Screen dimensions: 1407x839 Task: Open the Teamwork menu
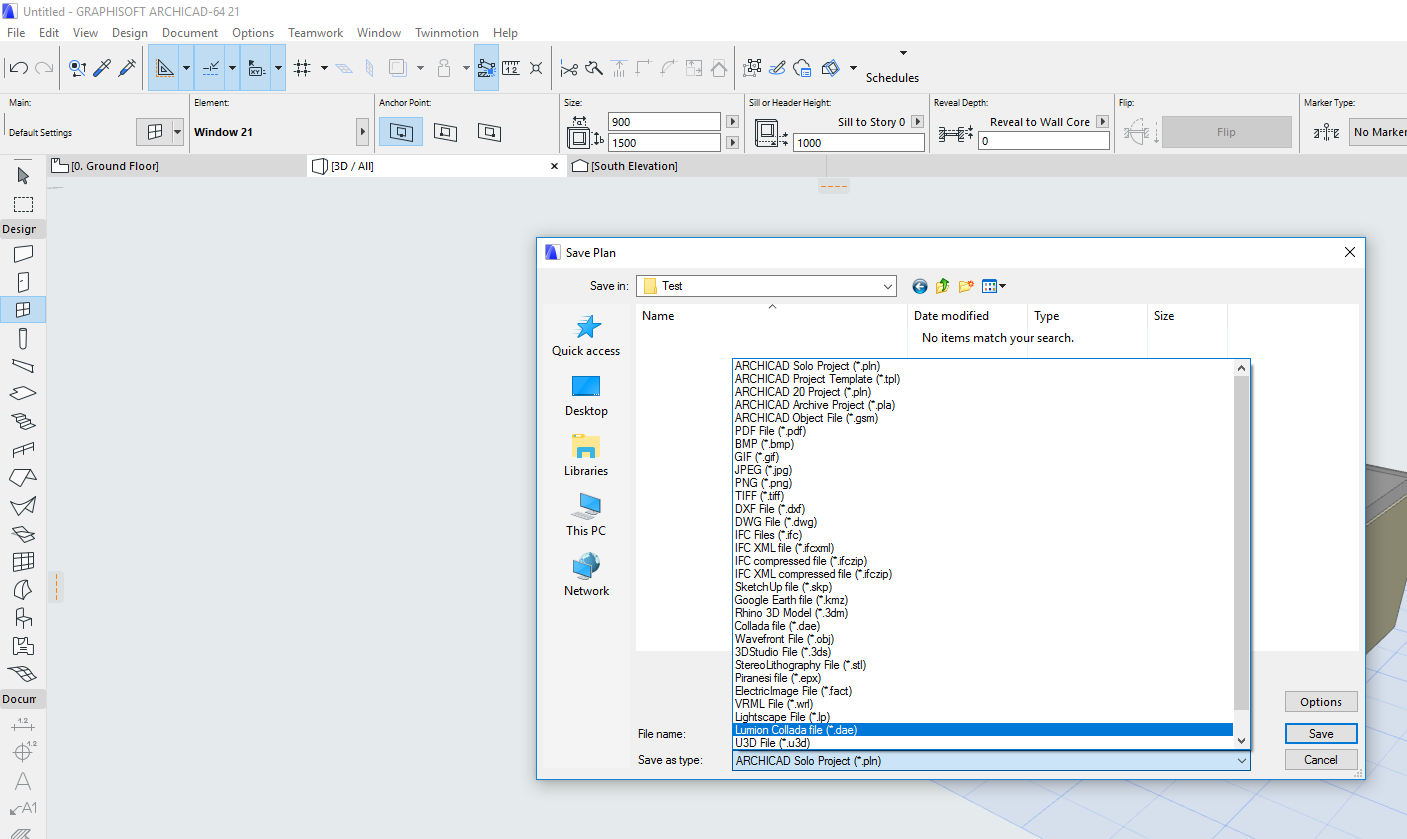[x=315, y=33]
